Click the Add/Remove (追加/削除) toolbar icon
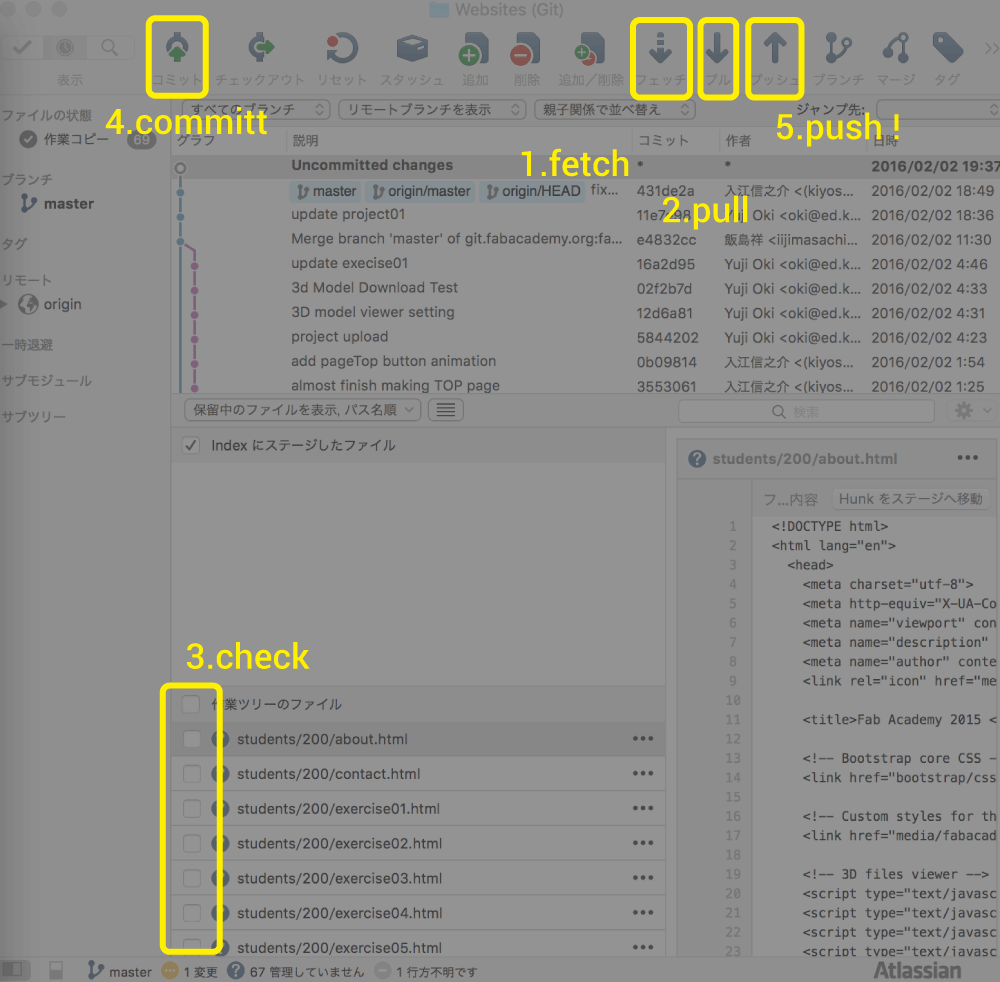This screenshot has height=982, width=1000. point(590,49)
